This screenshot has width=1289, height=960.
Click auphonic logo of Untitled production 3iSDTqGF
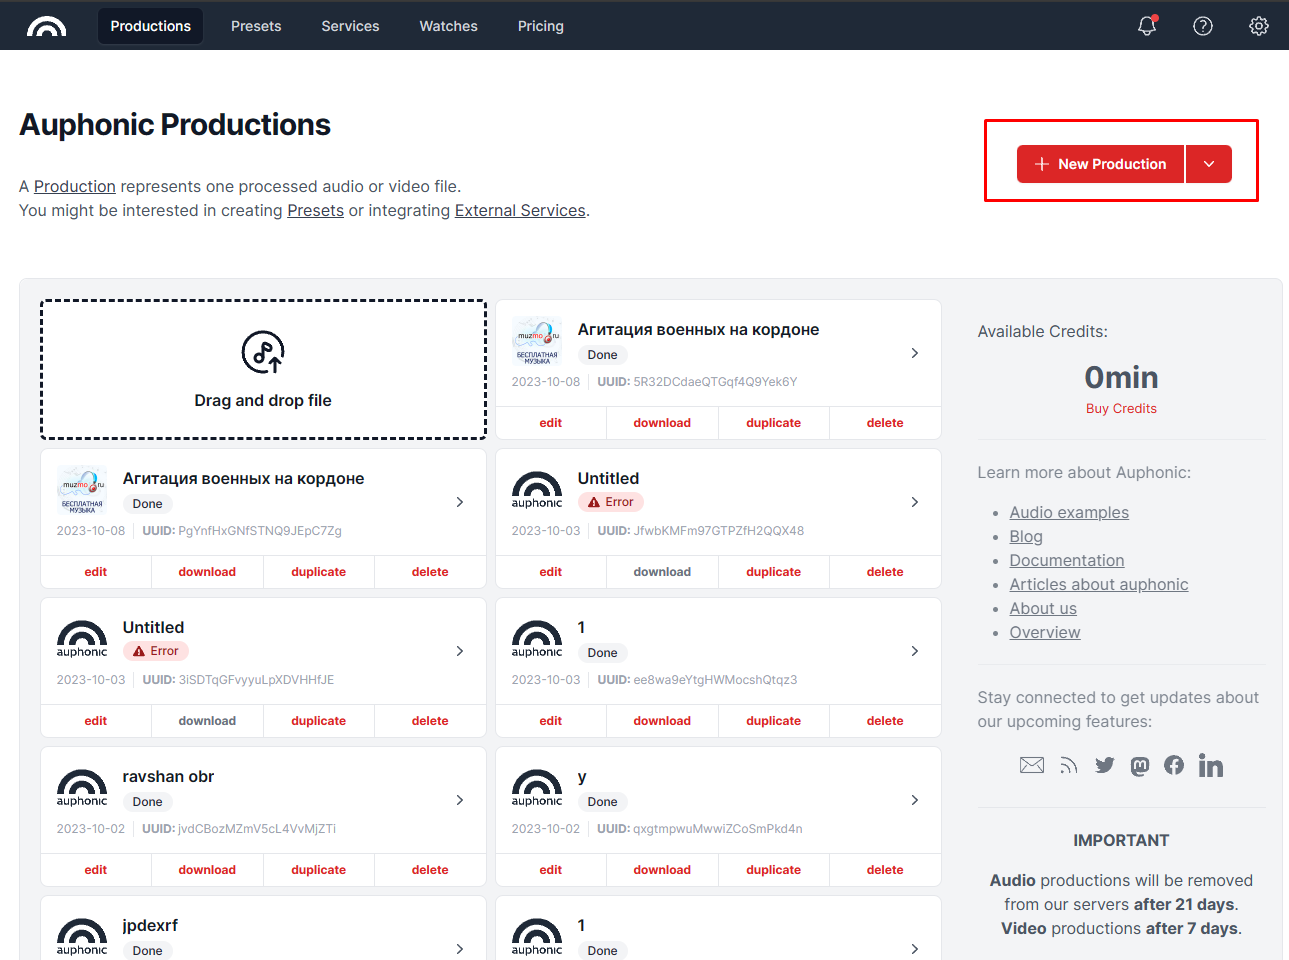[82, 639]
